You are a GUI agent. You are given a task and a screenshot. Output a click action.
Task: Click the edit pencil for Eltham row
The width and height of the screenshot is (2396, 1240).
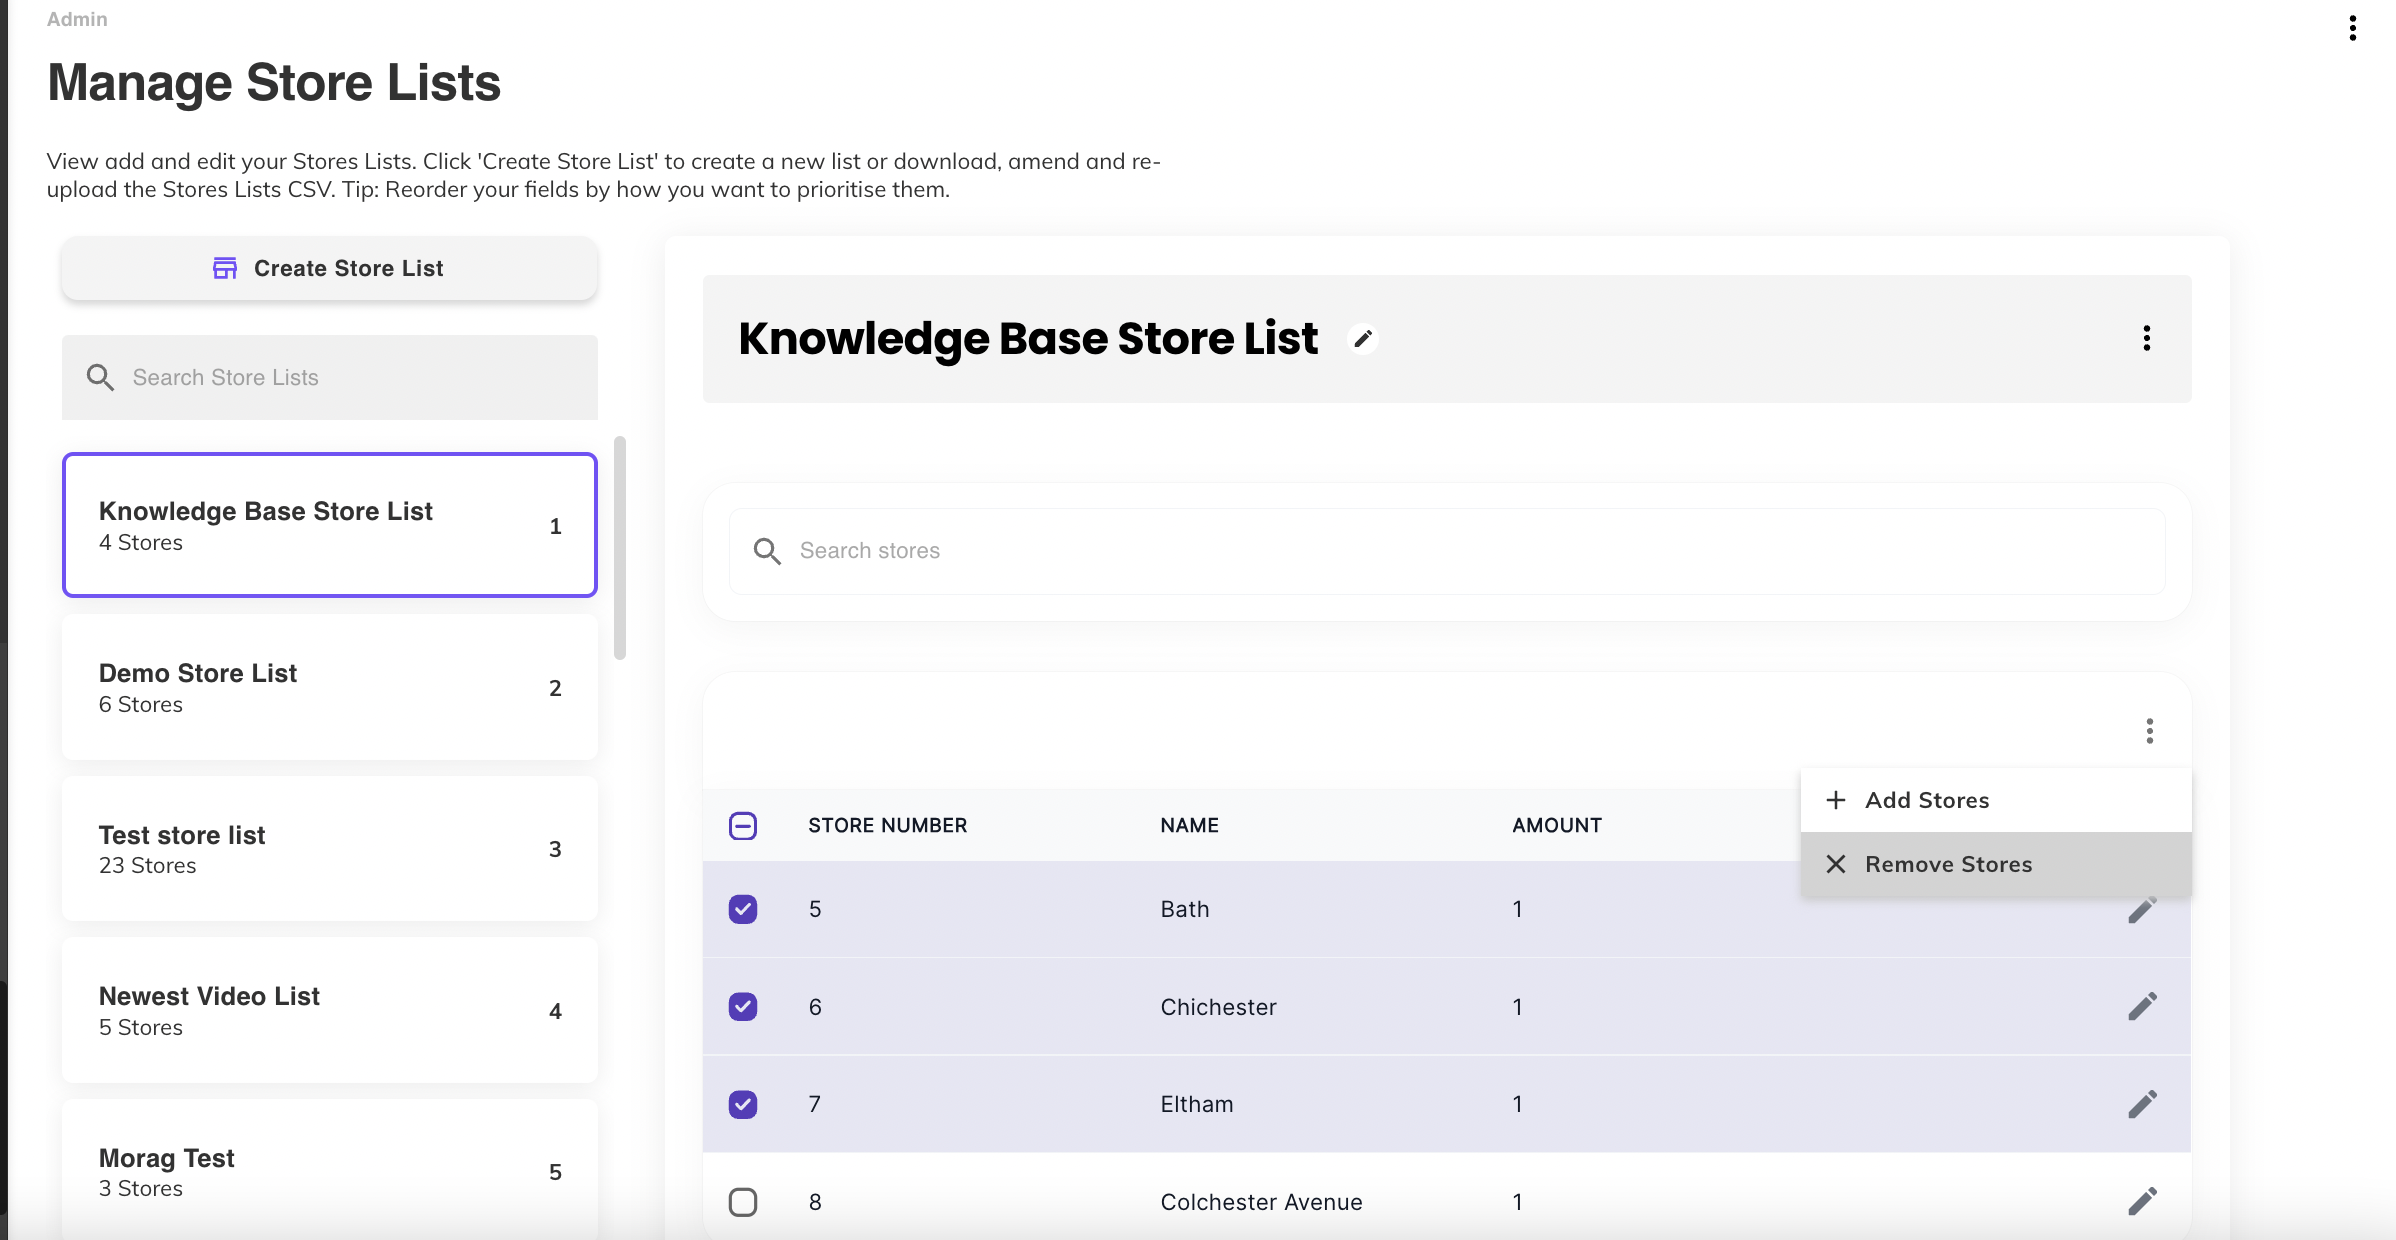tap(2142, 1104)
